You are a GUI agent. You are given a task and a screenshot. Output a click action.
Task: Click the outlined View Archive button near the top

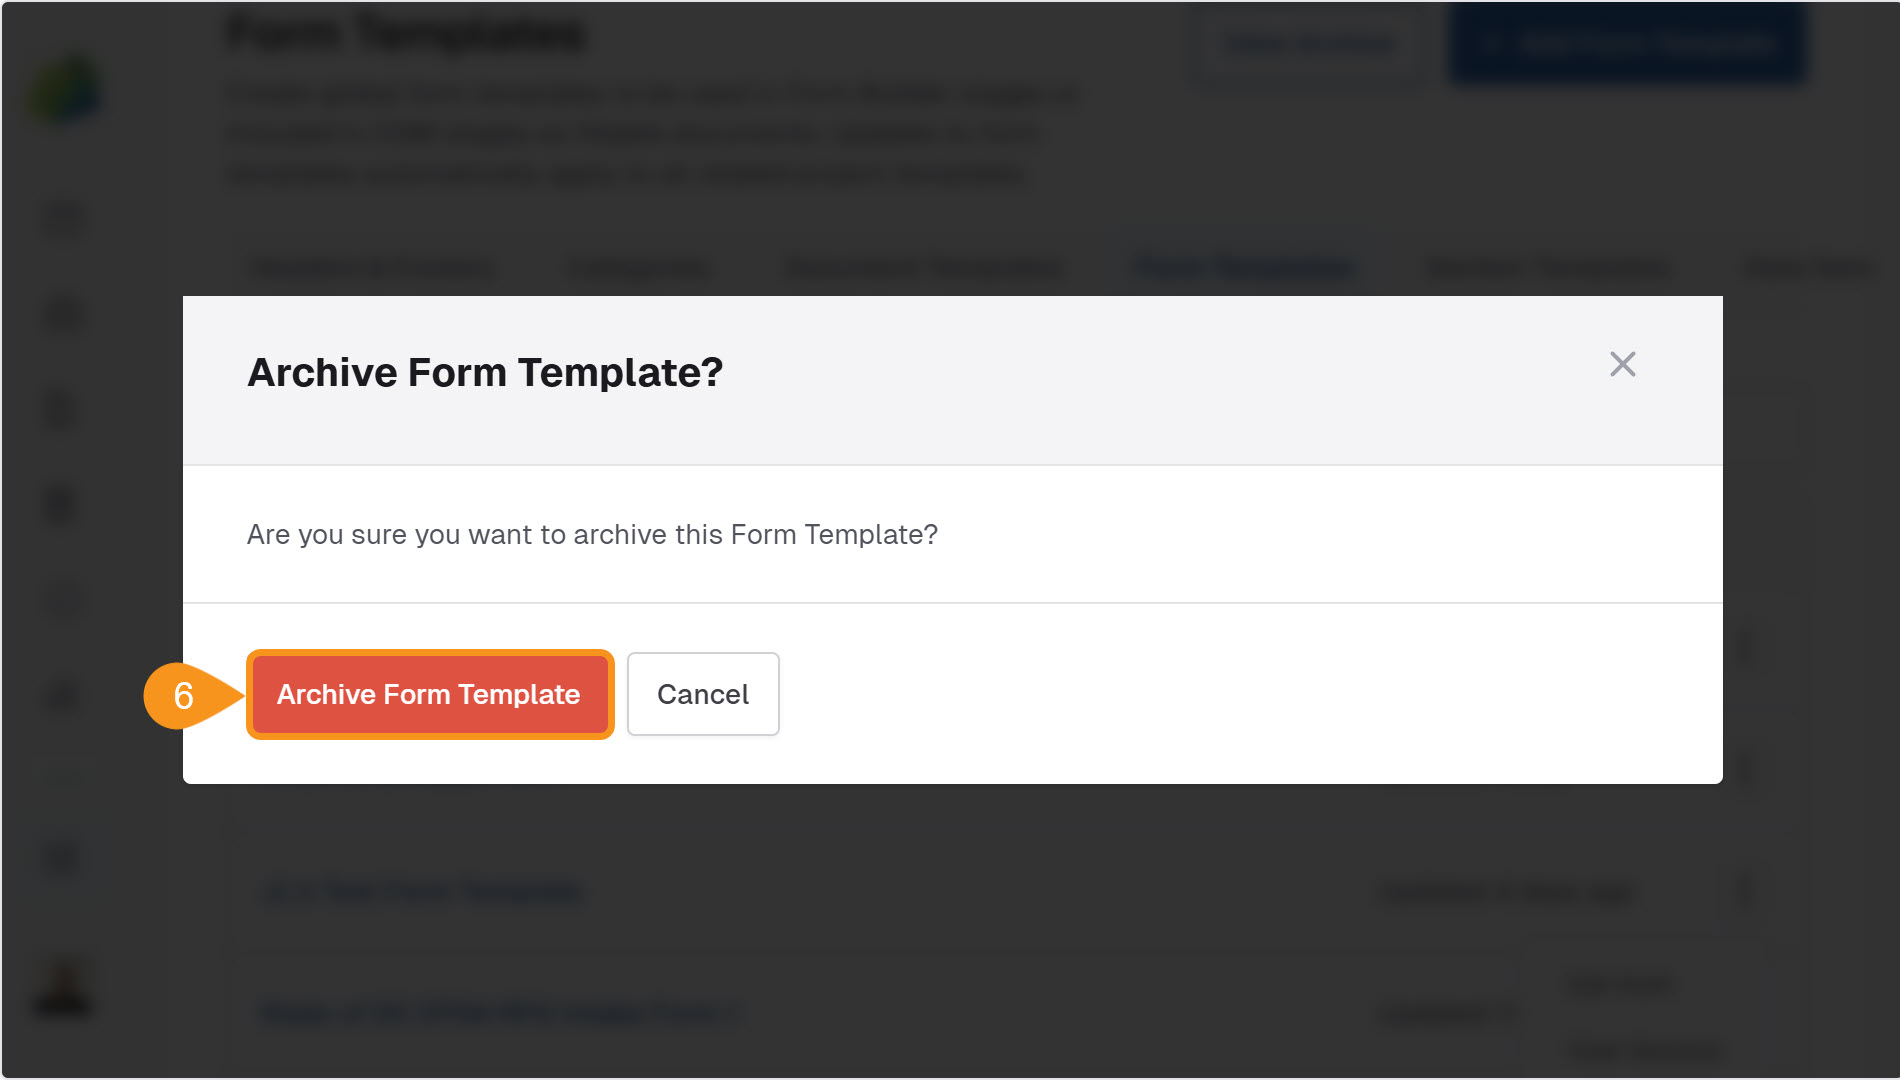(1306, 43)
